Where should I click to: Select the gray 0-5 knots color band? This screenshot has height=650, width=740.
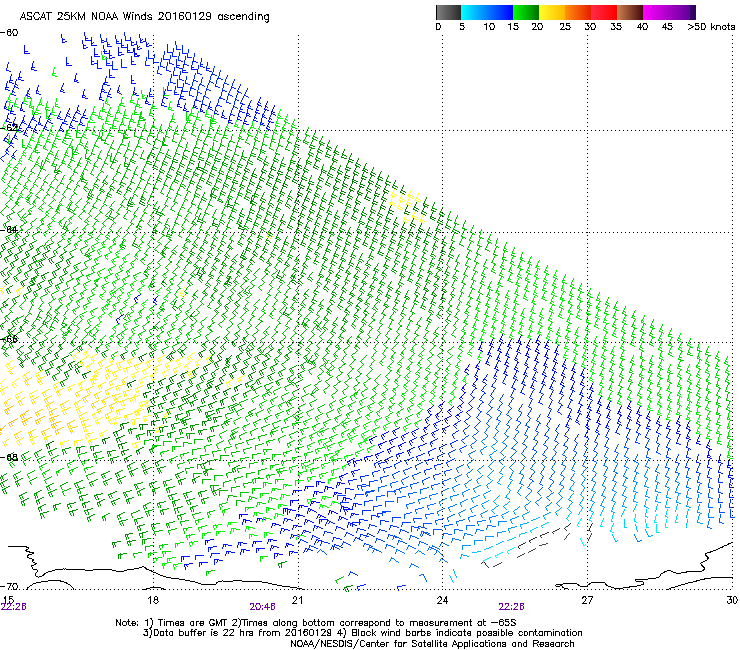tap(448, 12)
